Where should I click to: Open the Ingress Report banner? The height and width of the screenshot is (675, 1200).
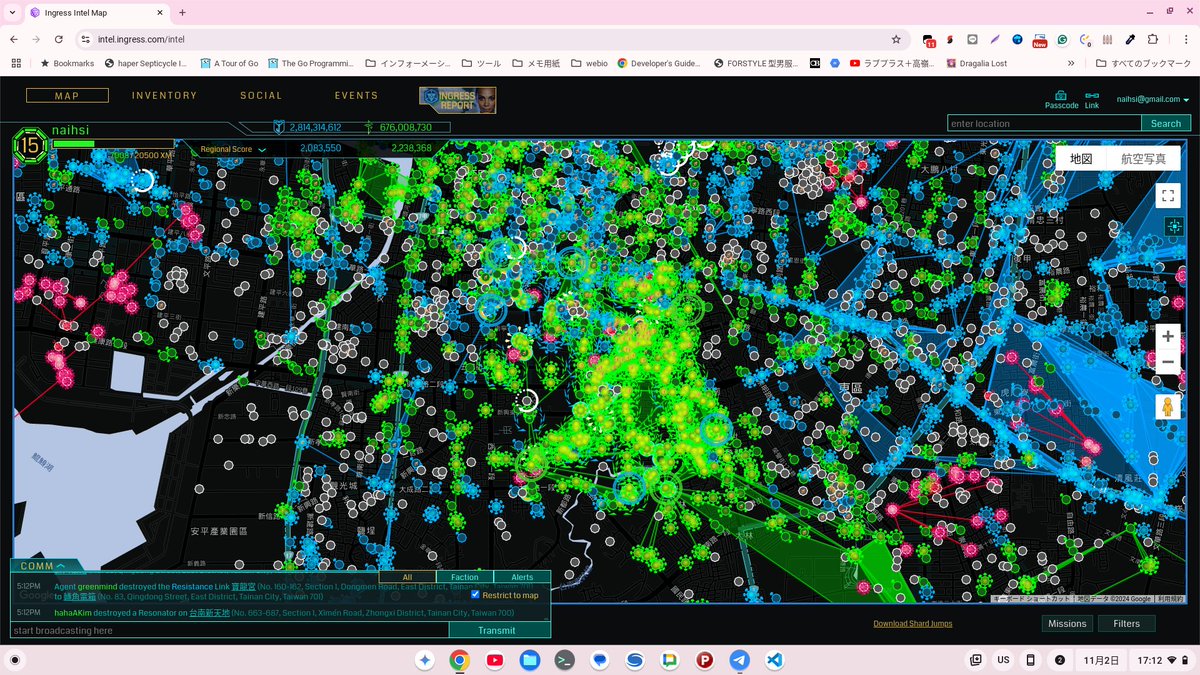(x=458, y=99)
